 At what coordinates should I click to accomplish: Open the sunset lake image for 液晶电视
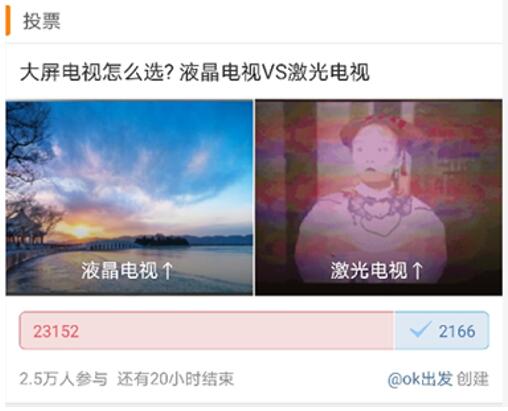point(129,197)
